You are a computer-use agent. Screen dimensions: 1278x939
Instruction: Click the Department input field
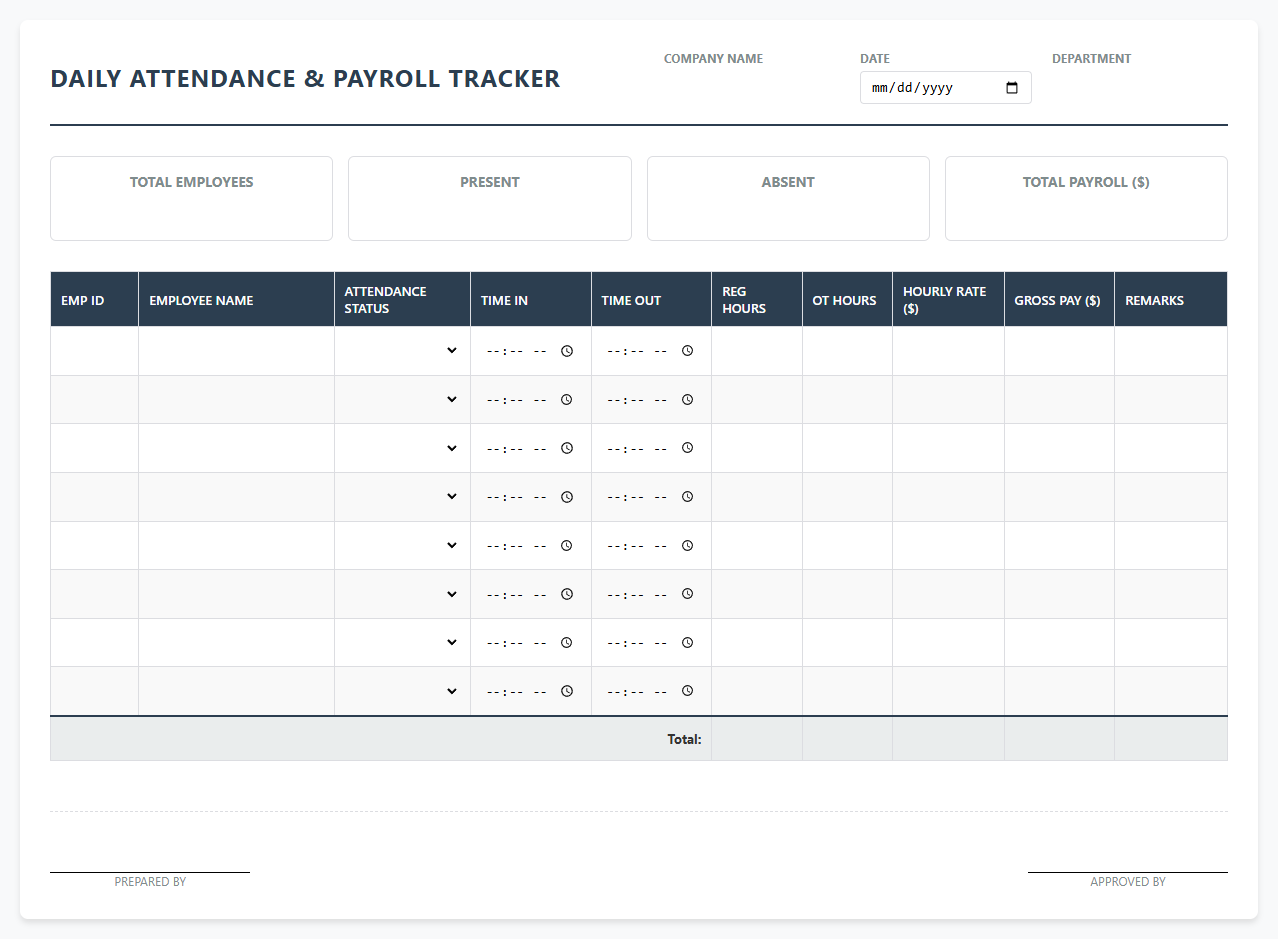tap(1139, 88)
